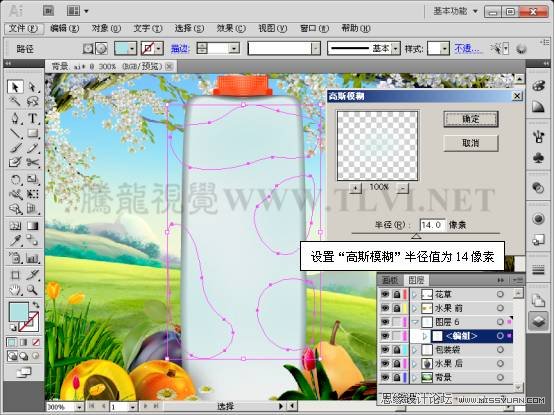The width and height of the screenshot is (555, 415).
Task: Open the fill color dropdown in control bar
Action: click(132, 49)
